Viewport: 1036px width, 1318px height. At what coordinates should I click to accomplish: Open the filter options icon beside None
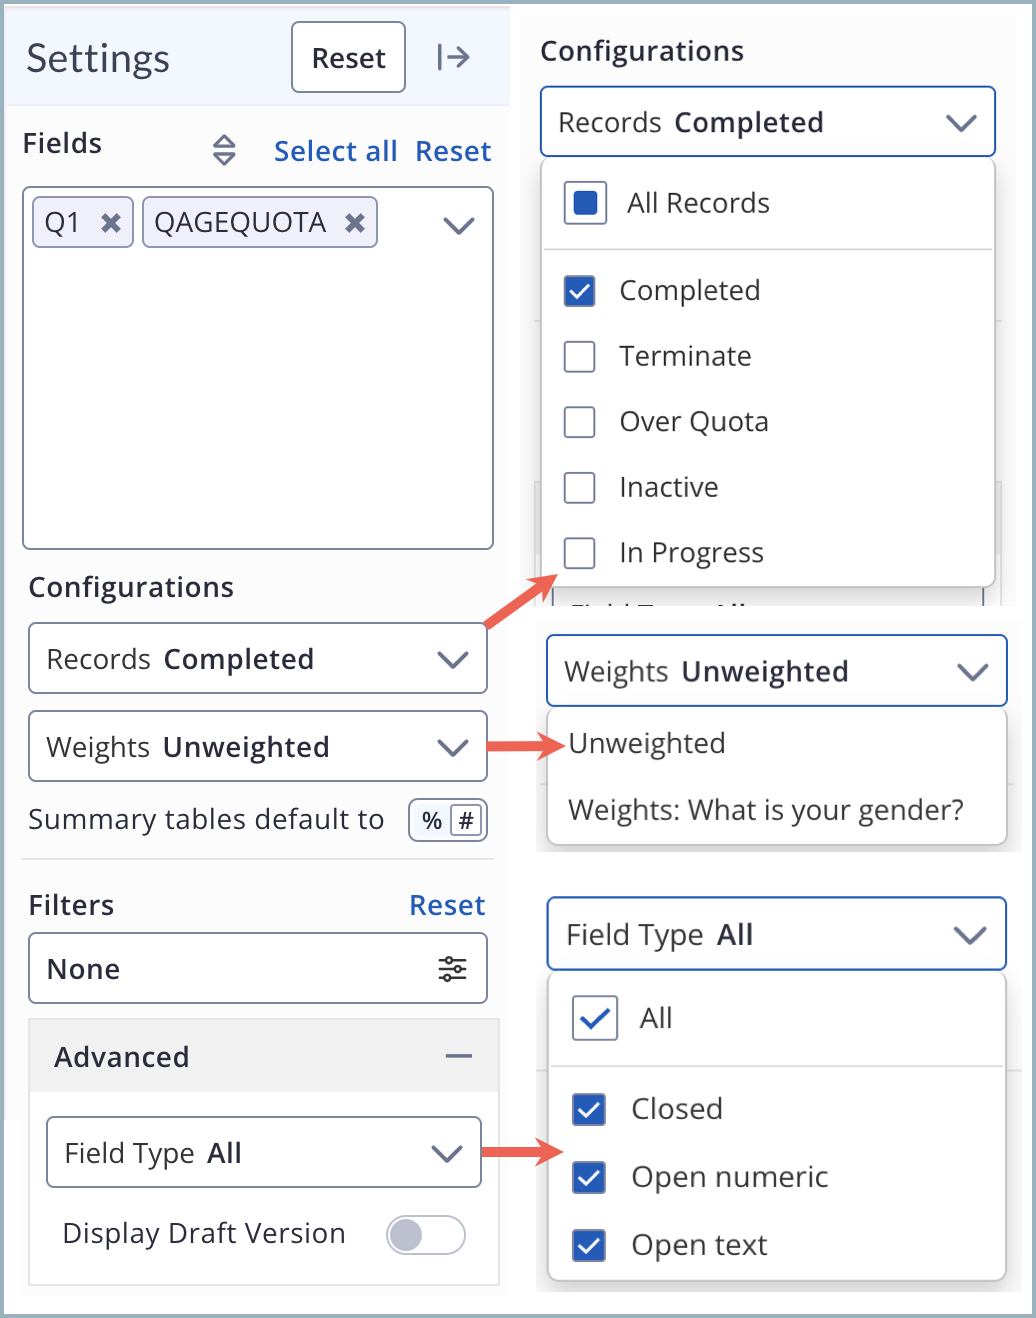[453, 968]
